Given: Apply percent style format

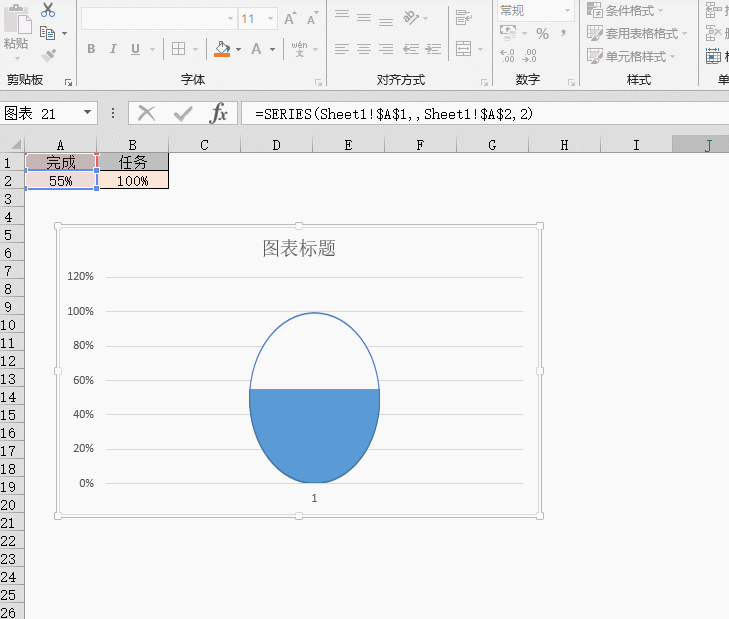Looking at the screenshot, I should (x=542, y=33).
